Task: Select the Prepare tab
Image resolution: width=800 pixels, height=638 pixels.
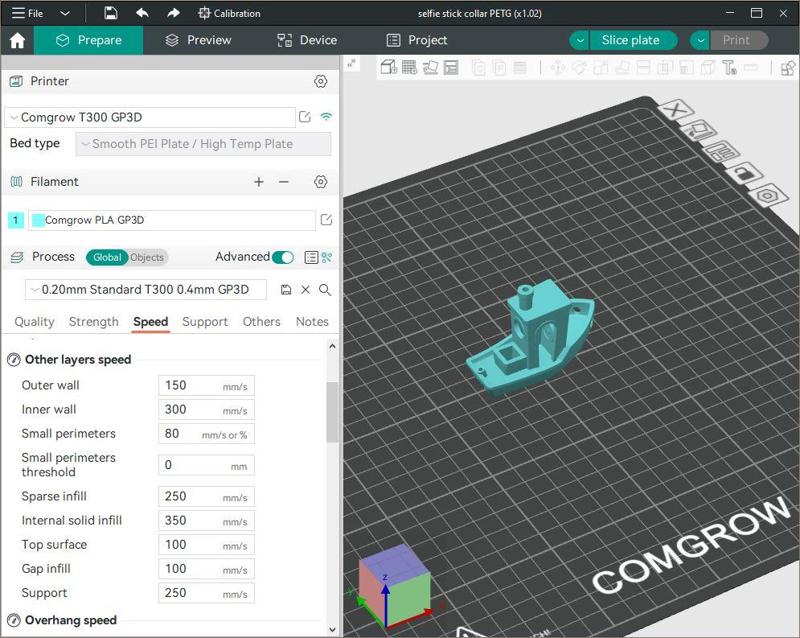Action: (89, 40)
